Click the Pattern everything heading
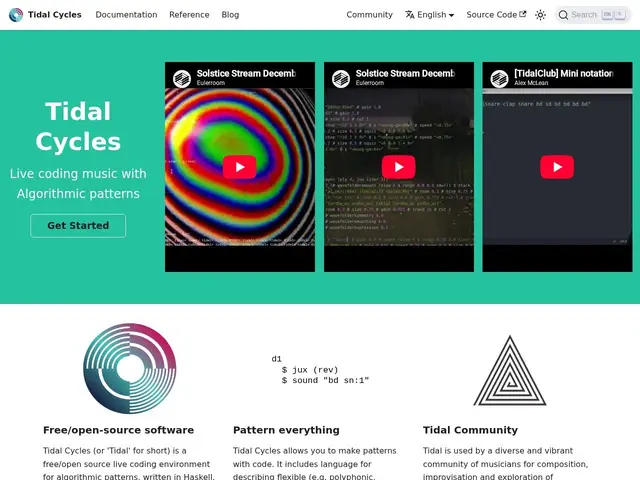Image resolution: width=640 pixels, height=480 pixels. click(x=286, y=430)
